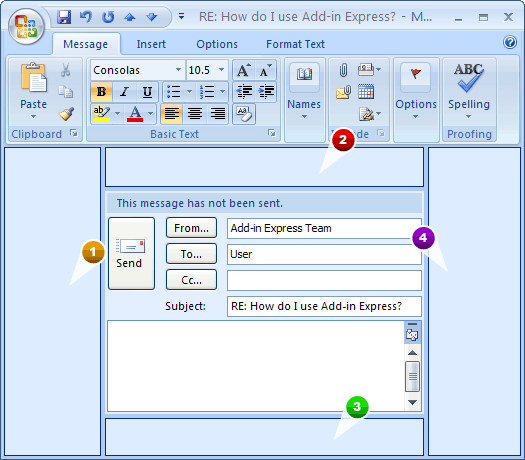
Task: Insert calendar icon
Action: click(366, 92)
